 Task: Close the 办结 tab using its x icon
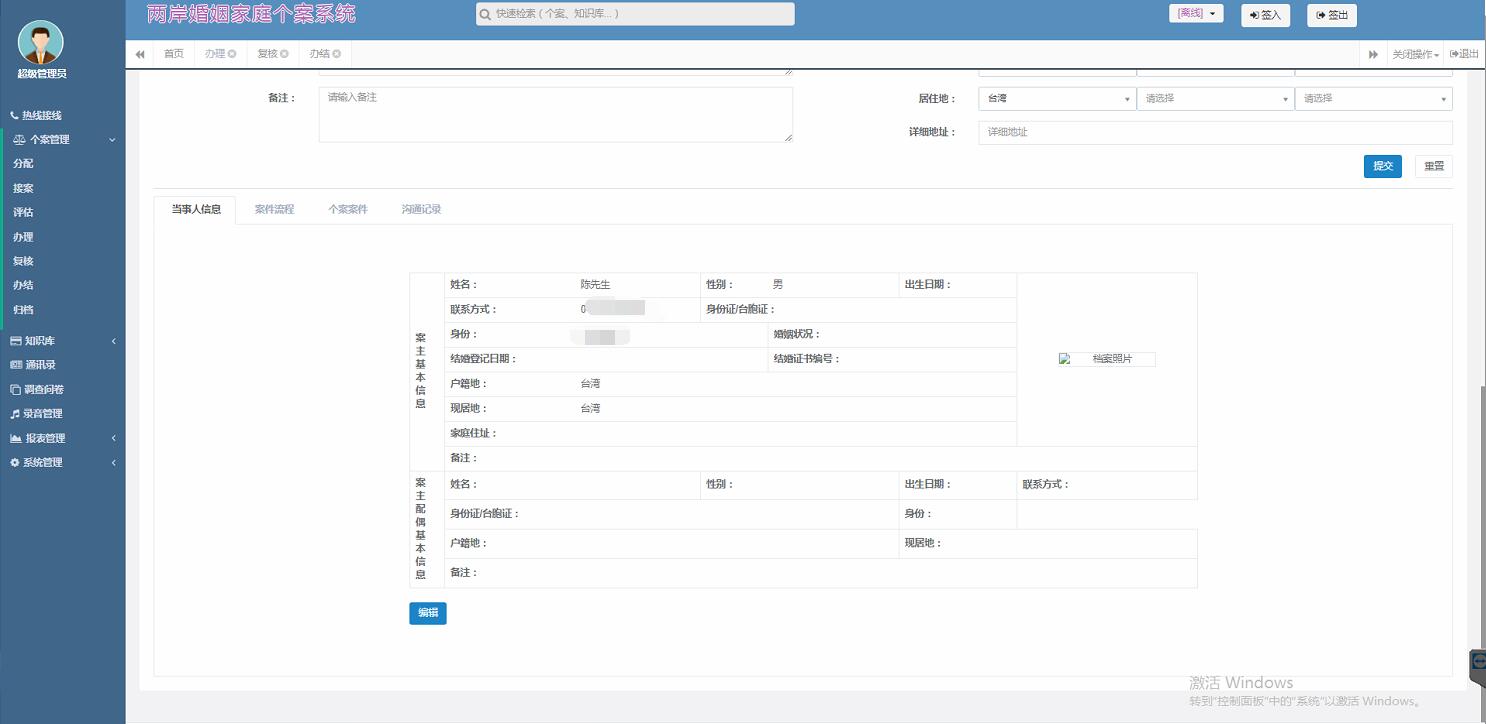click(x=337, y=54)
